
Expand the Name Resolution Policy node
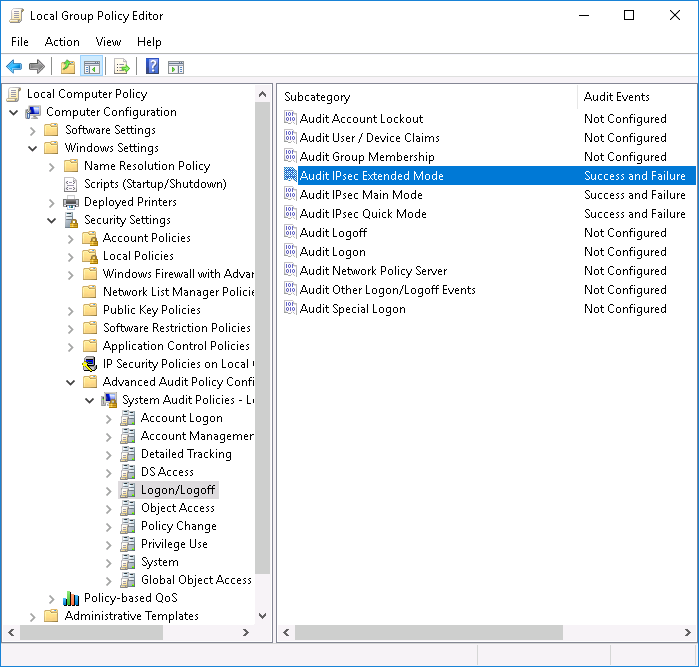point(52,166)
